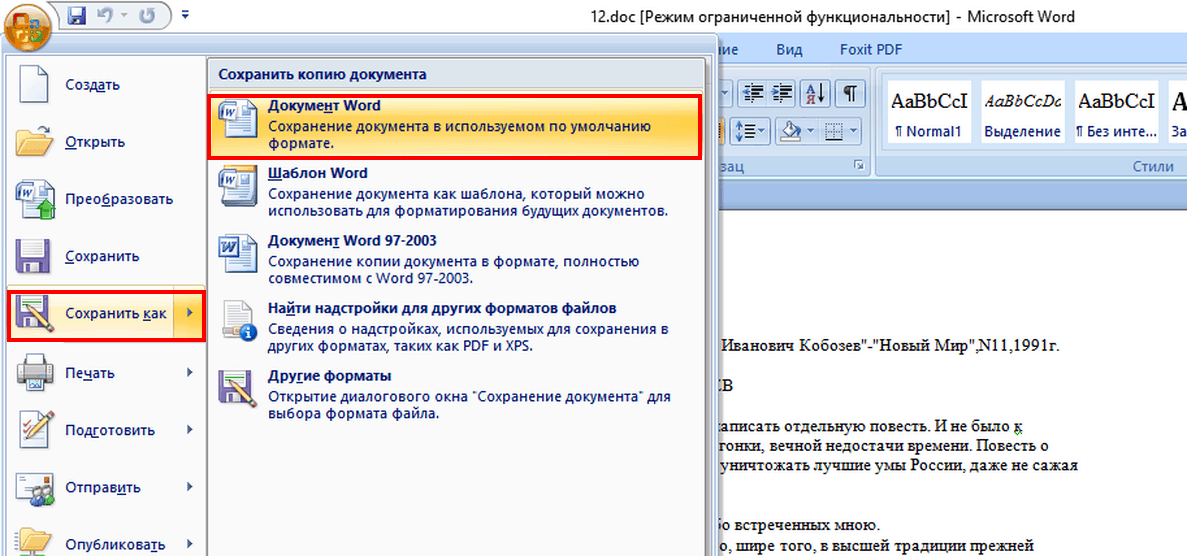Click the Redo arrow in quick access toolbar
This screenshot has height=556, width=1187.
coord(148,14)
